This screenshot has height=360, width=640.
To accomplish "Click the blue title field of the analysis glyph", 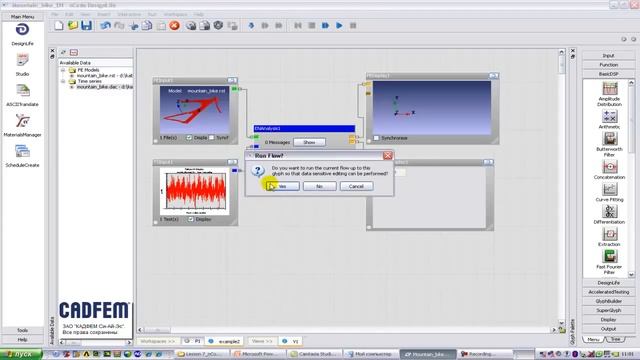I will 304,129.
